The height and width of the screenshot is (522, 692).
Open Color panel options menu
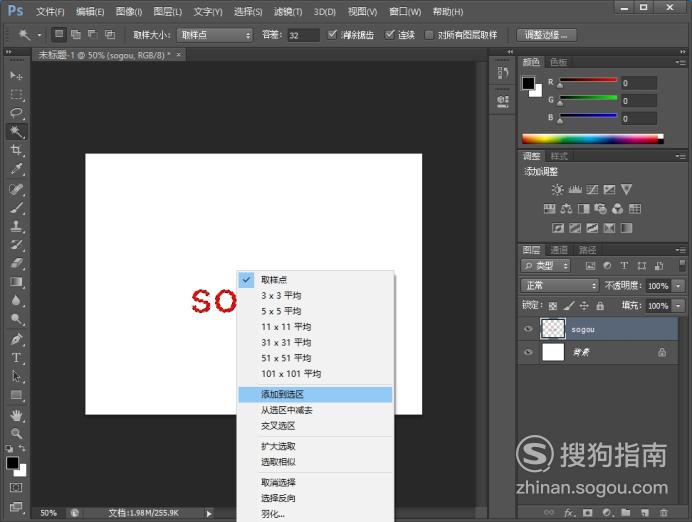680,62
